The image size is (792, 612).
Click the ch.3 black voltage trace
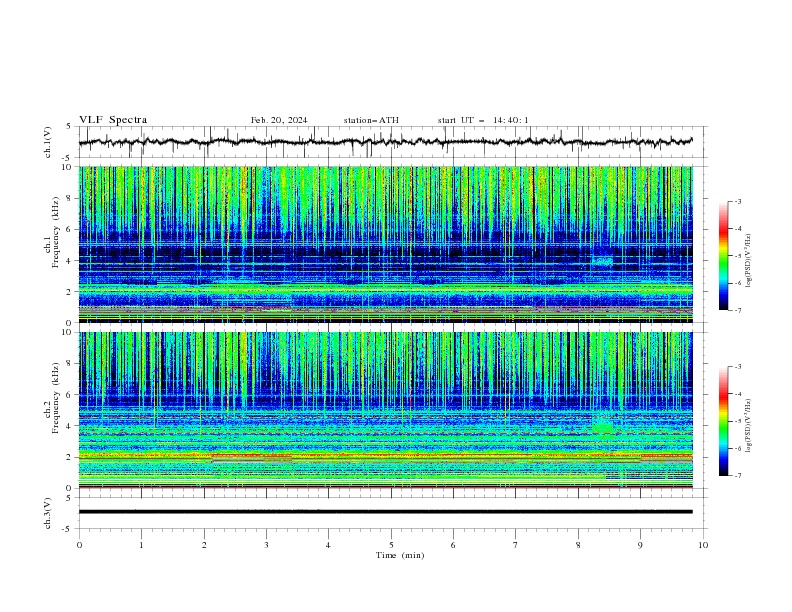(x=385, y=512)
